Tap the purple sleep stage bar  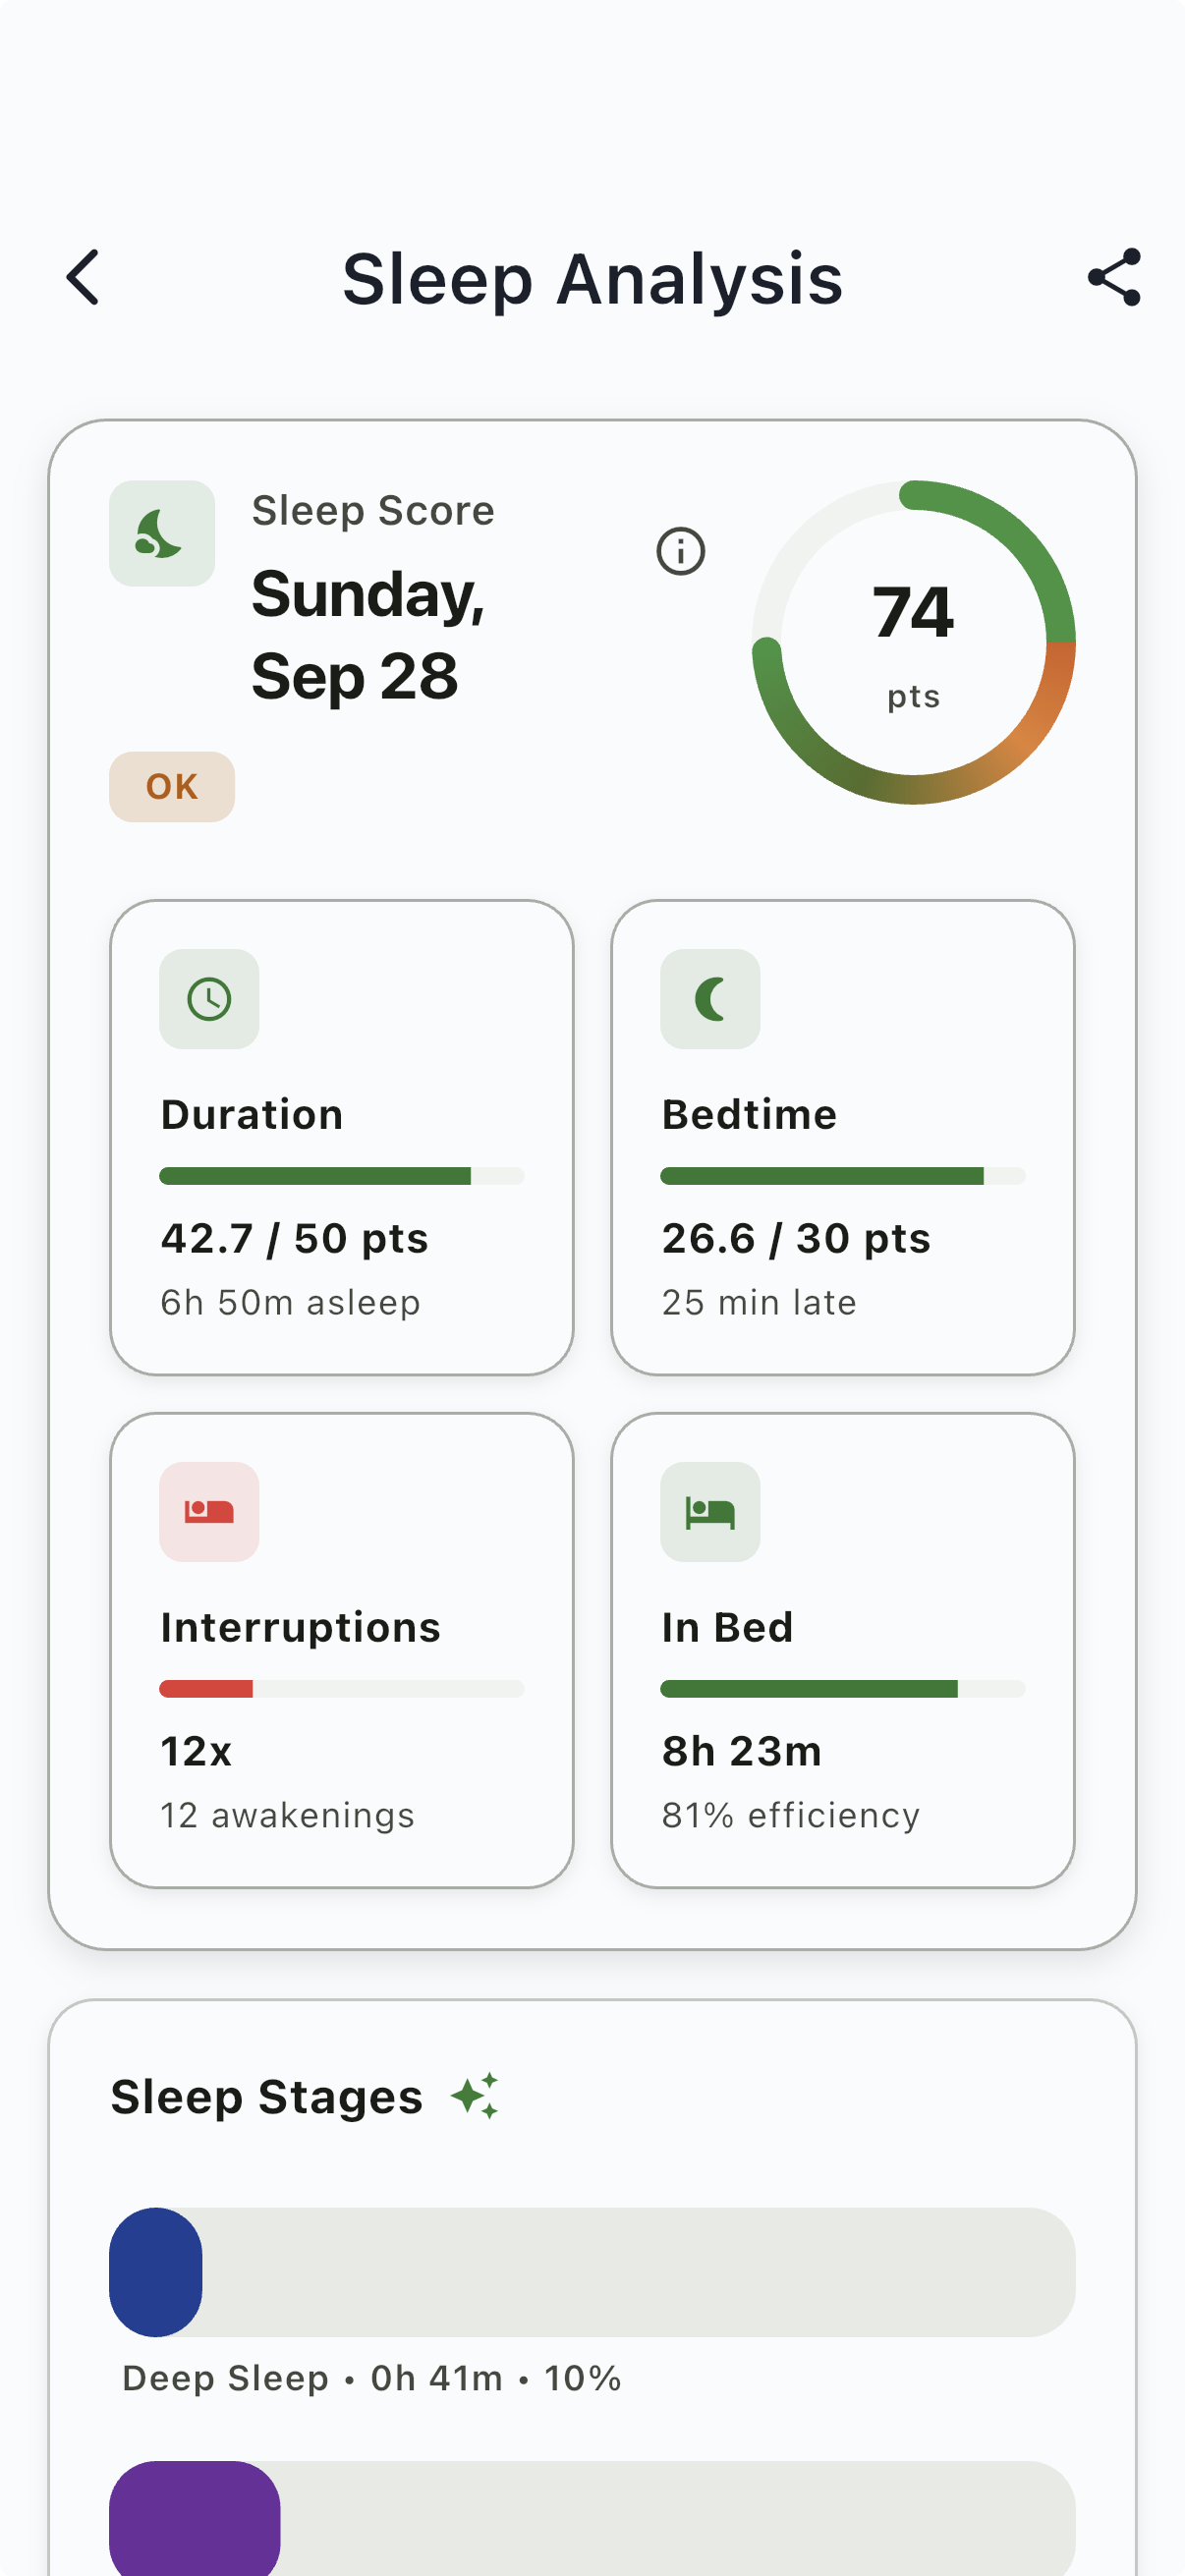[195, 2518]
